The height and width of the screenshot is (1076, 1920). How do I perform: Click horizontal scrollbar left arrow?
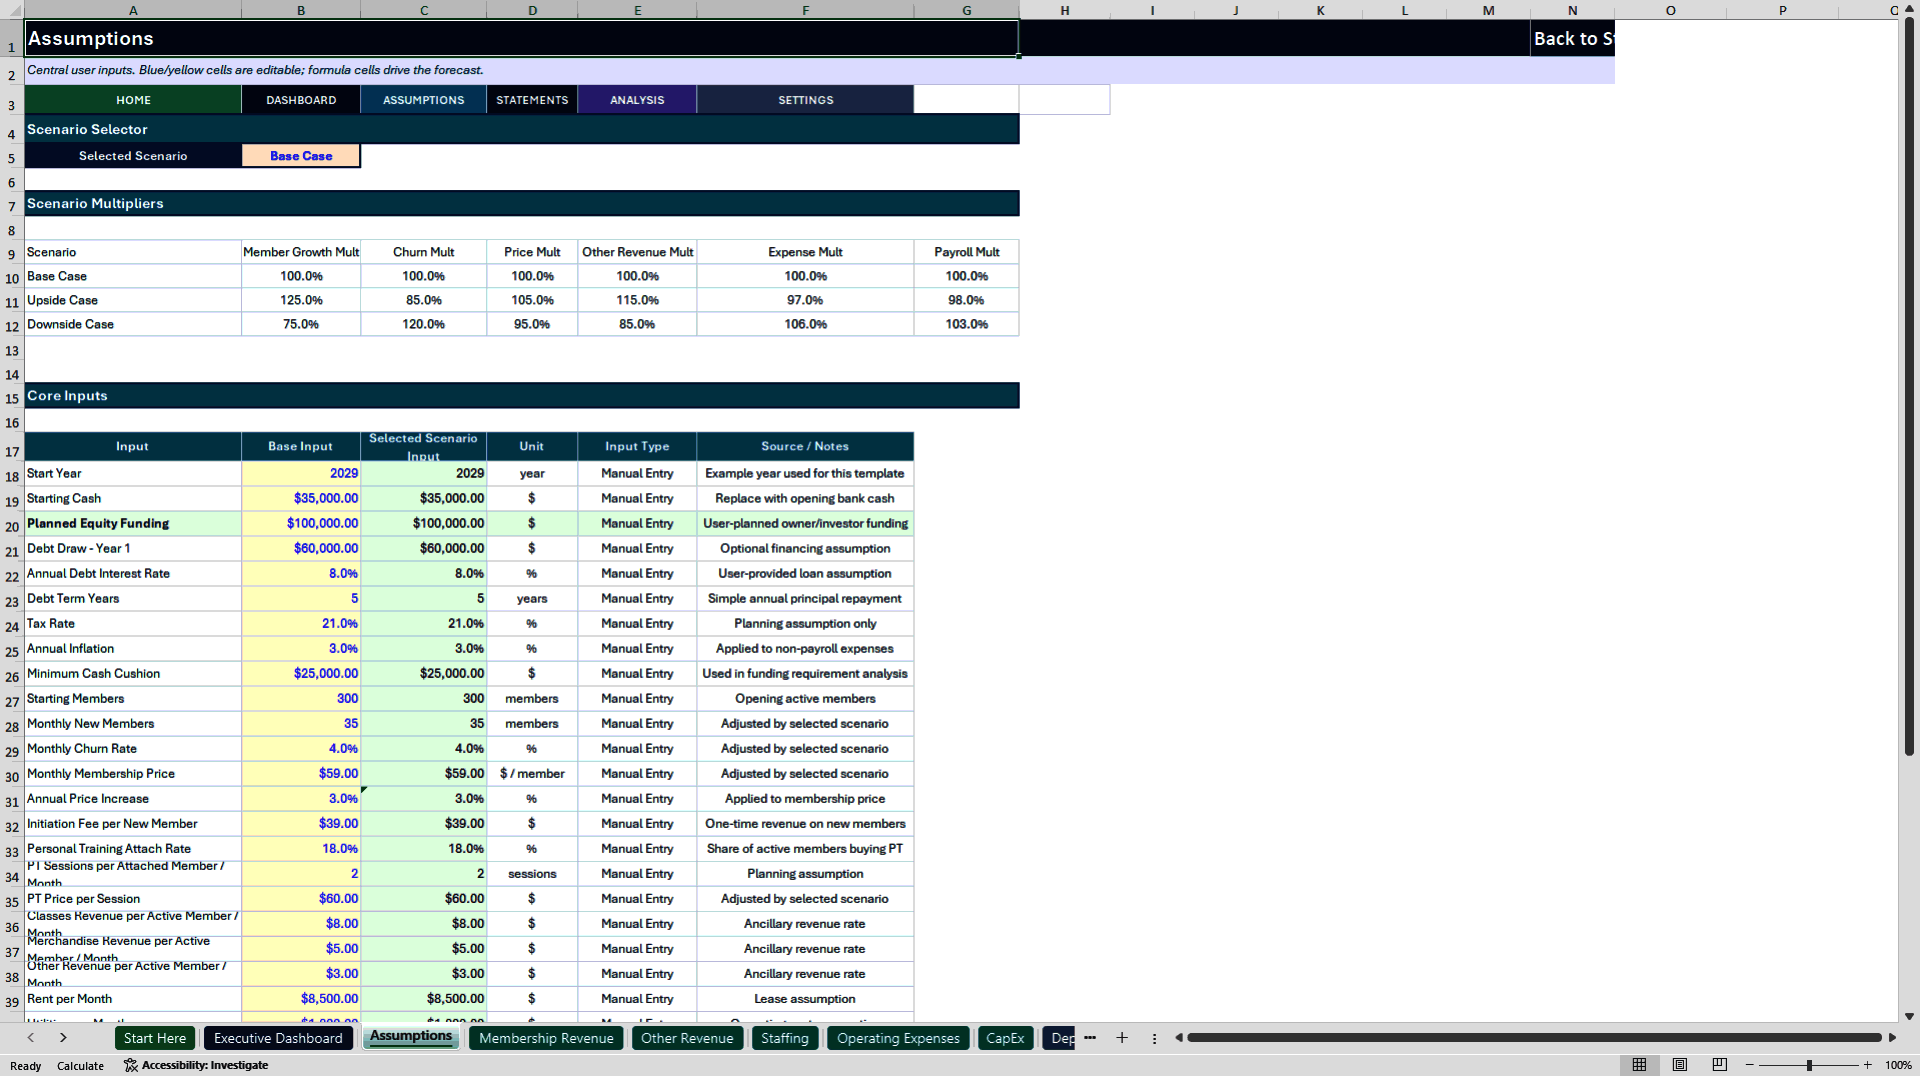point(1179,1038)
